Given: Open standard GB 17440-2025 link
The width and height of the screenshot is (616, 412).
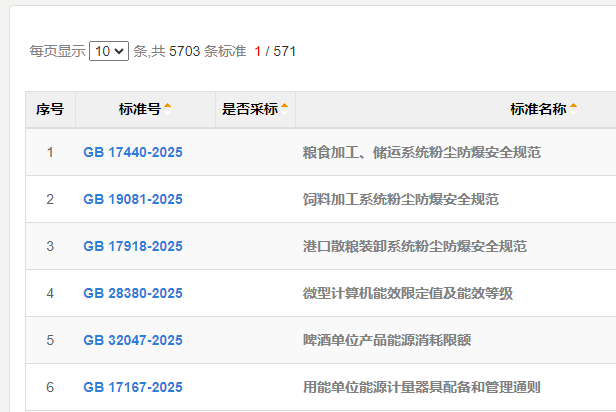Looking at the screenshot, I should (x=133, y=153).
